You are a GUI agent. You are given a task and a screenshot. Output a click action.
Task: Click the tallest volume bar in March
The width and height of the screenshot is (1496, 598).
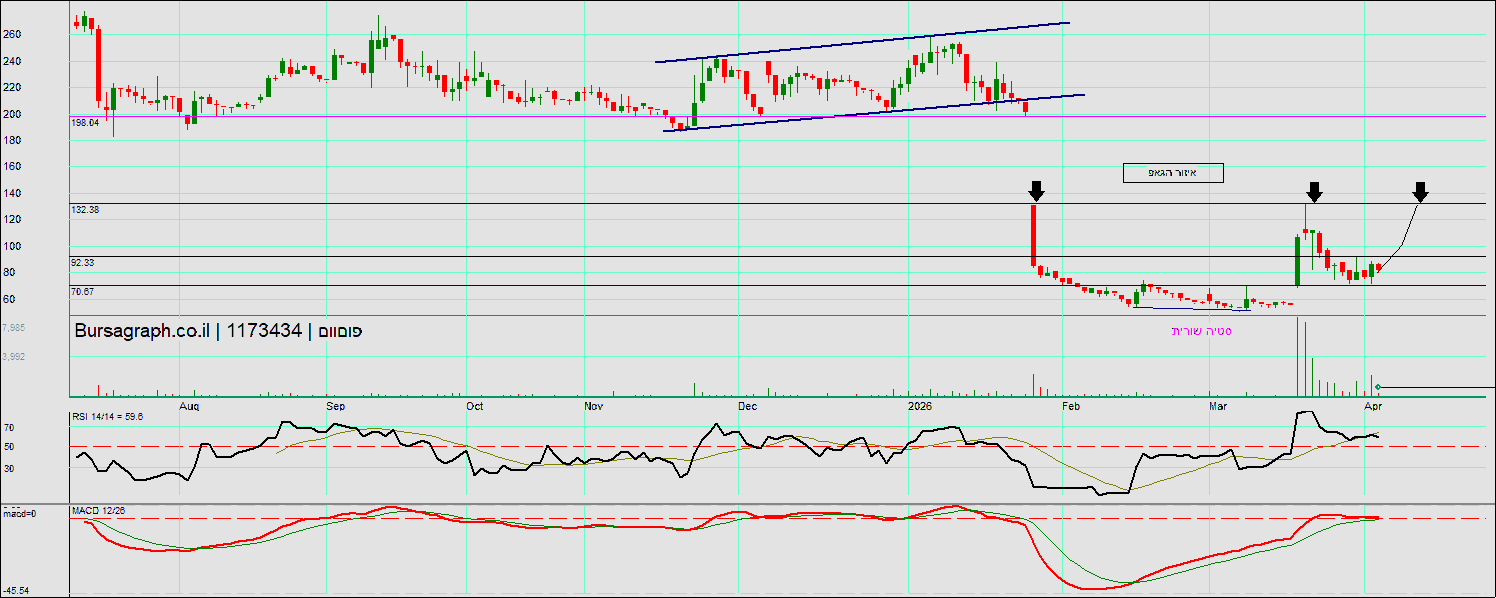tap(1297, 356)
